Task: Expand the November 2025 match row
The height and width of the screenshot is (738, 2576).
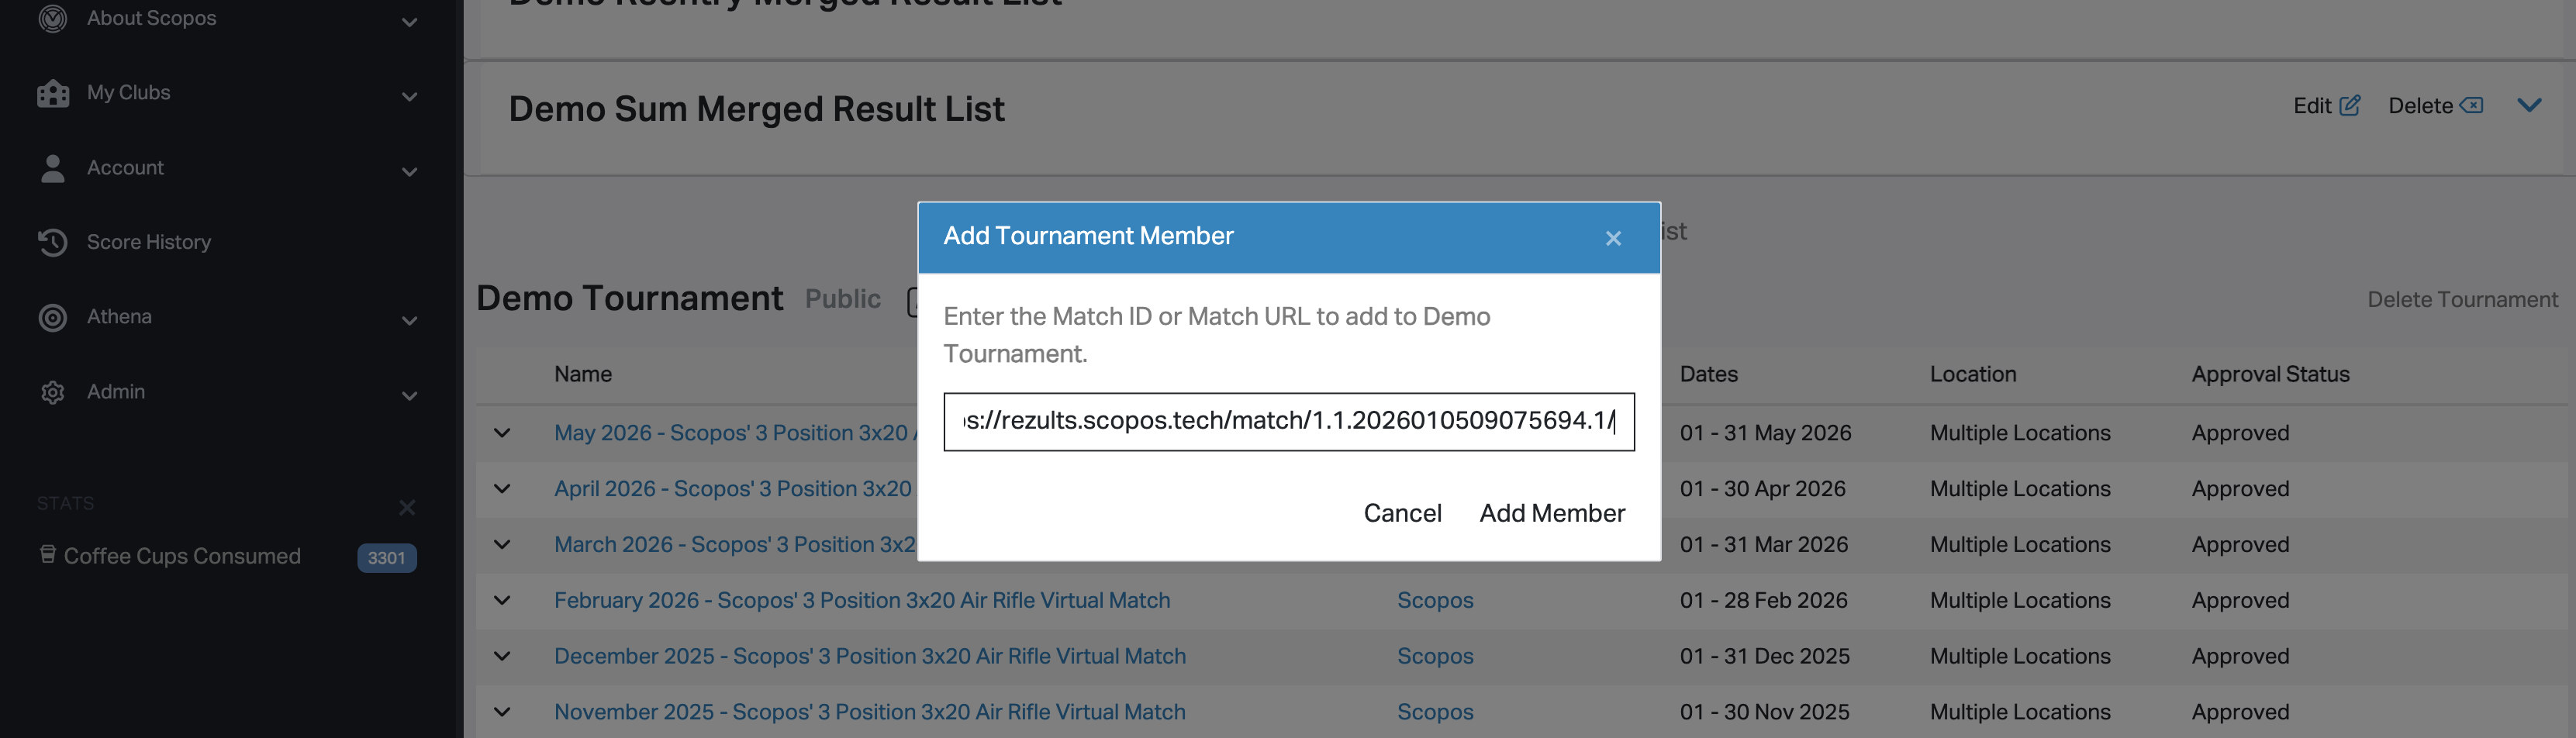Action: (x=502, y=713)
